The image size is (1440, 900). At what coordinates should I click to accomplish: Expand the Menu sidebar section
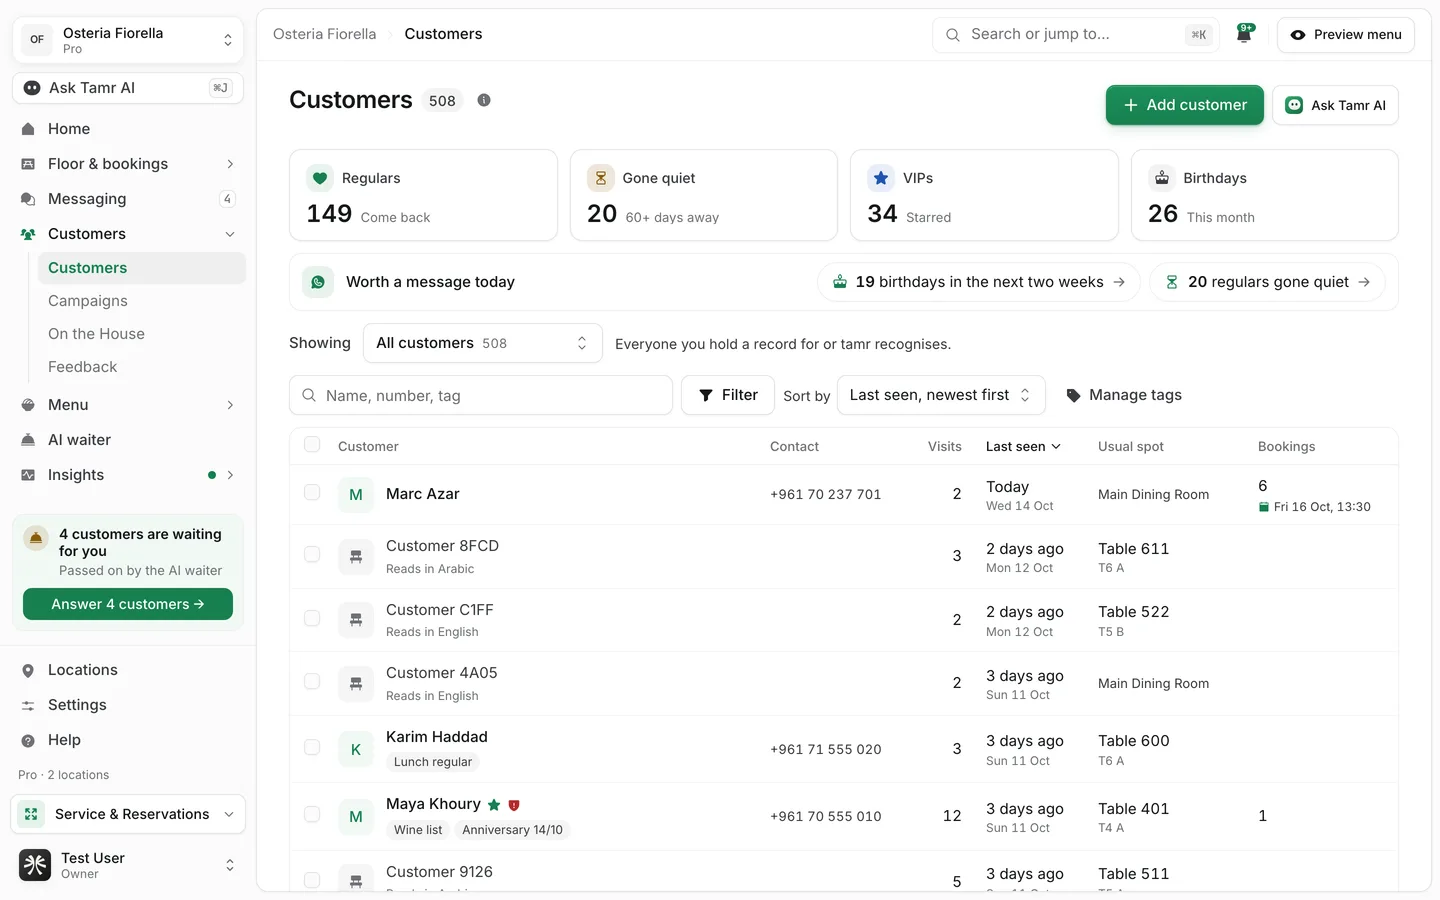(x=128, y=405)
